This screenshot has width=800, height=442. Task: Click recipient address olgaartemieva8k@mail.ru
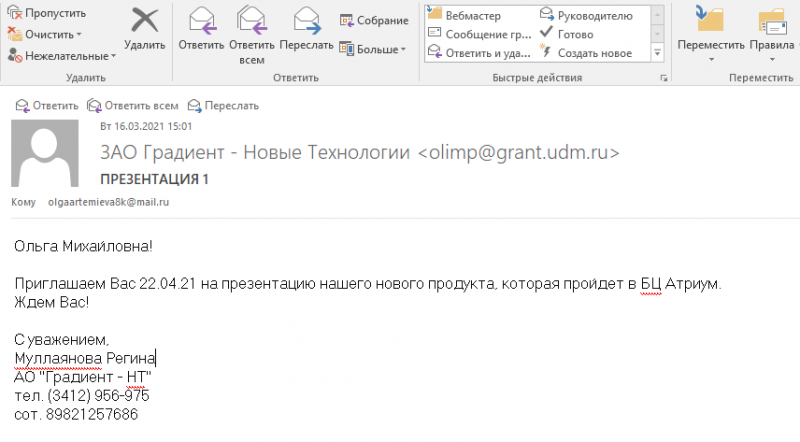coord(109,202)
